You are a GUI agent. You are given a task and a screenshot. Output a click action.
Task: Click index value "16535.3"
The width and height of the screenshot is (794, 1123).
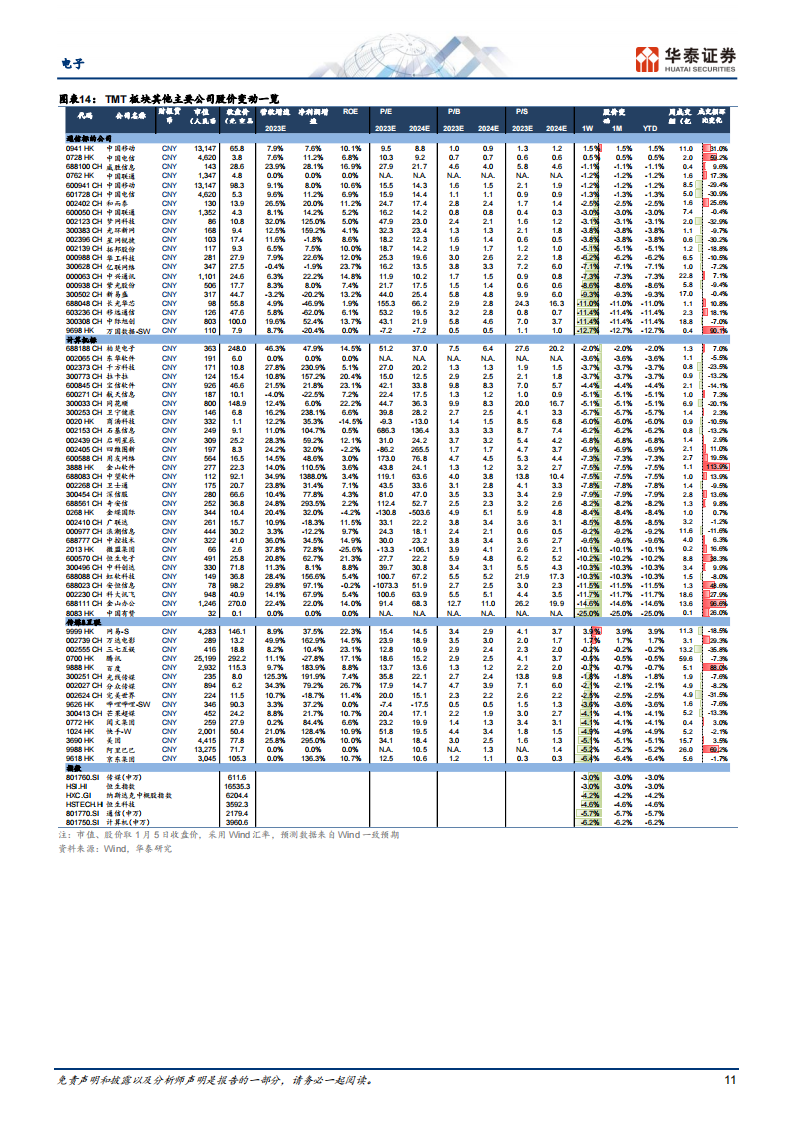pyautogui.click(x=237, y=786)
